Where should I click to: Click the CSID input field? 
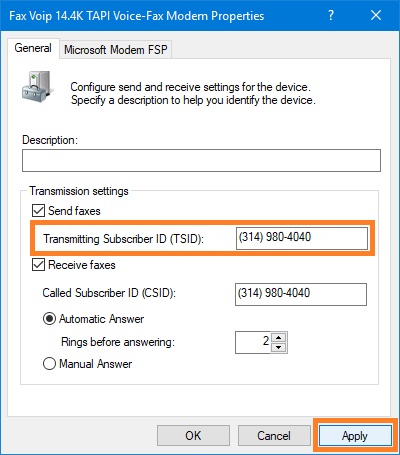coord(301,294)
